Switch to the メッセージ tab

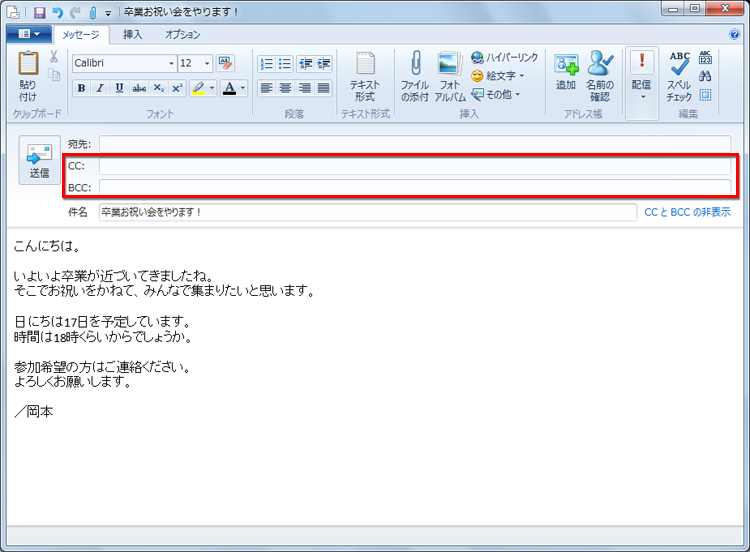click(x=81, y=34)
